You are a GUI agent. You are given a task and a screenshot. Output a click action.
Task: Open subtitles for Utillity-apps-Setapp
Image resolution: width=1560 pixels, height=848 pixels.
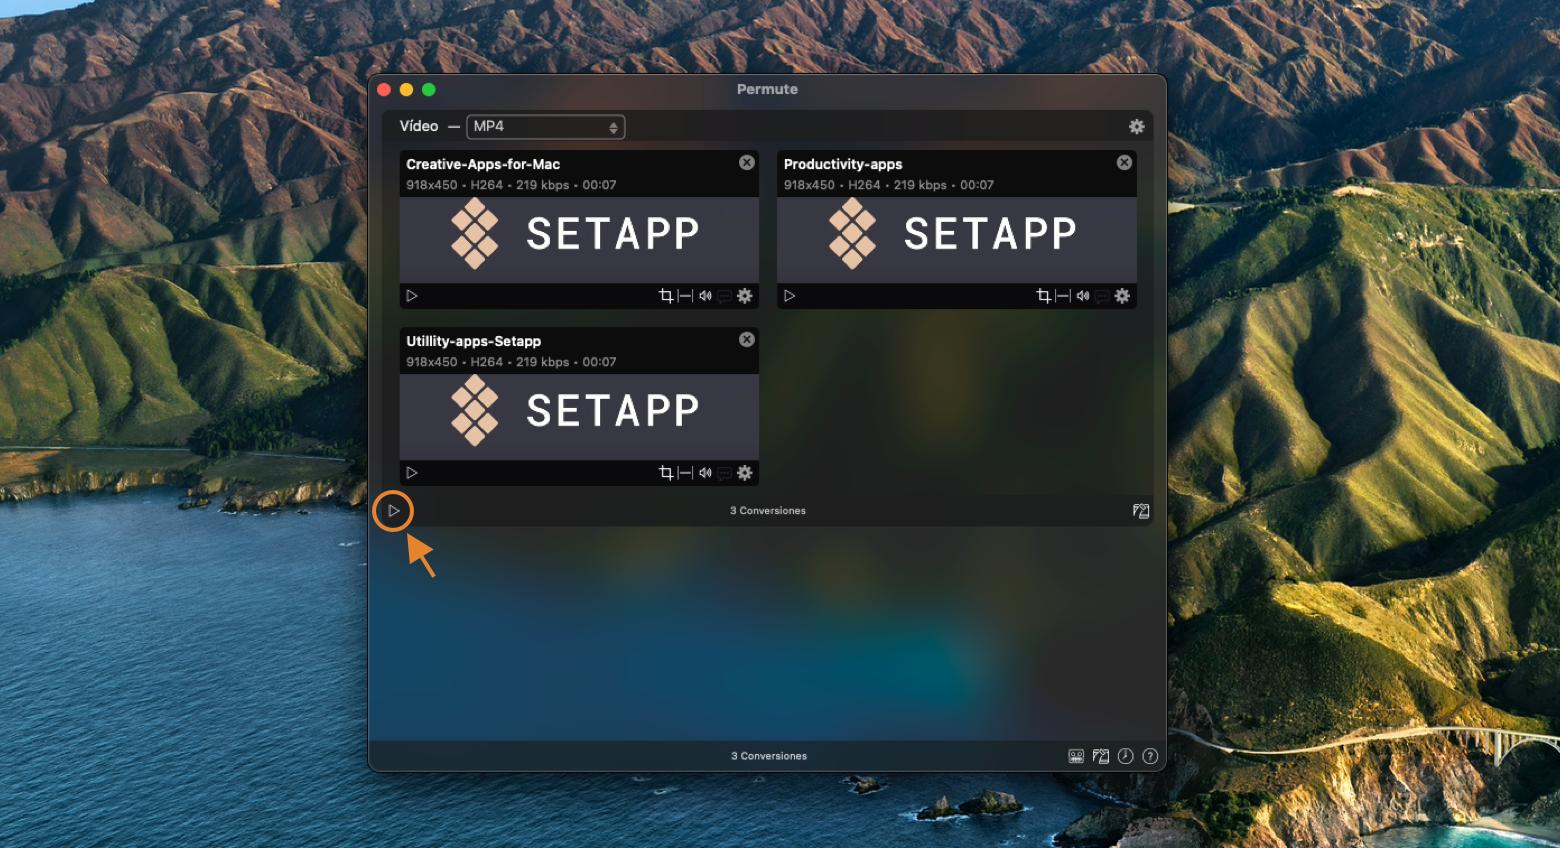(x=725, y=474)
